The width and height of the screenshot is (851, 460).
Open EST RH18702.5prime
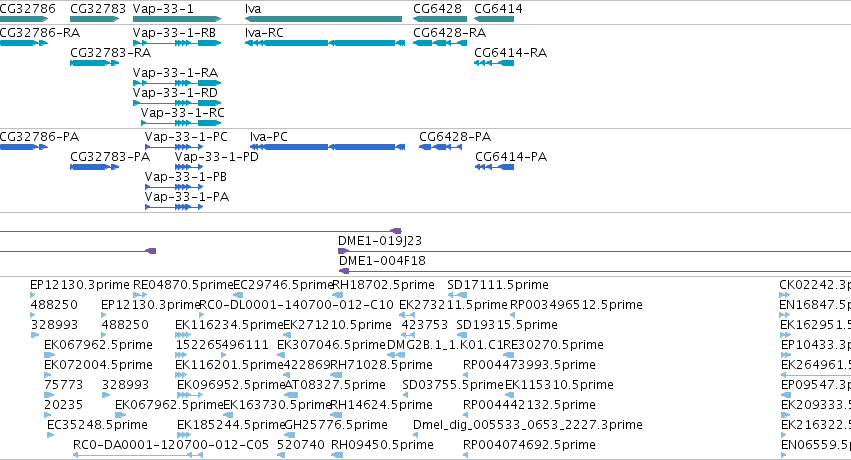pyautogui.click(x=383, y=285)
